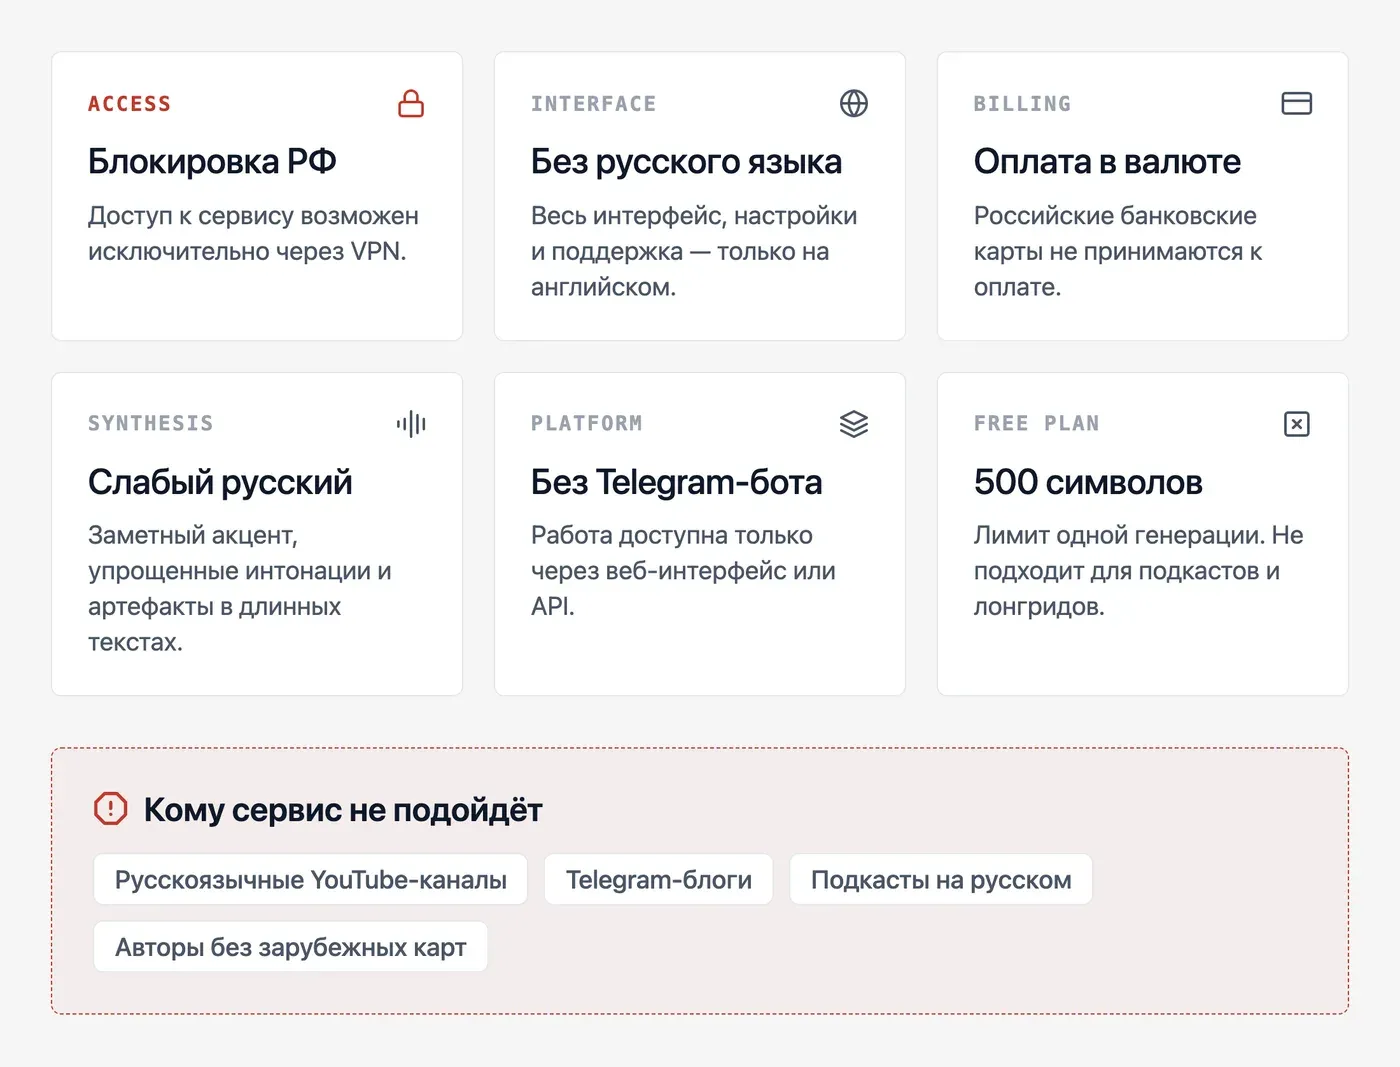Click the credit card icon on BILLING card
Image resolution: width=1400 pixels, height=1067 pixels.
[1297, 103]
